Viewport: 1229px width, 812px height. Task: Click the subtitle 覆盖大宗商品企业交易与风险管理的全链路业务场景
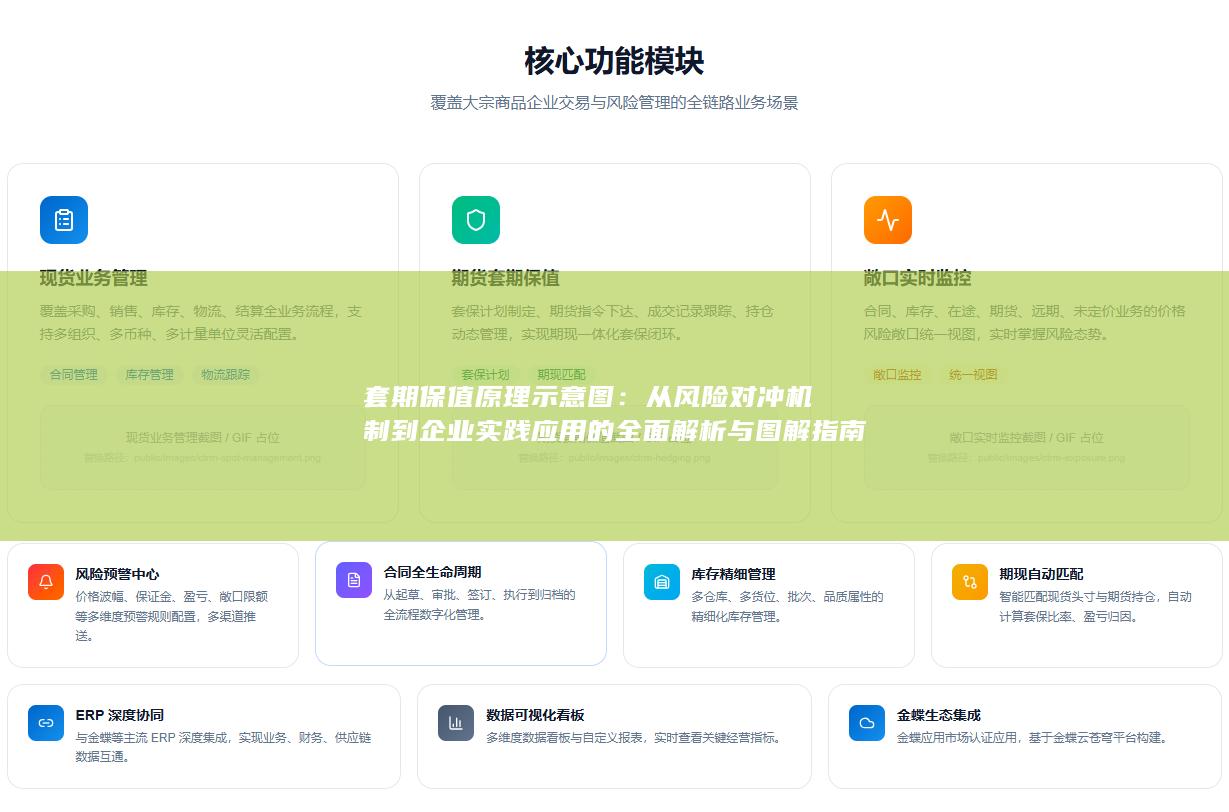point(614,103)
